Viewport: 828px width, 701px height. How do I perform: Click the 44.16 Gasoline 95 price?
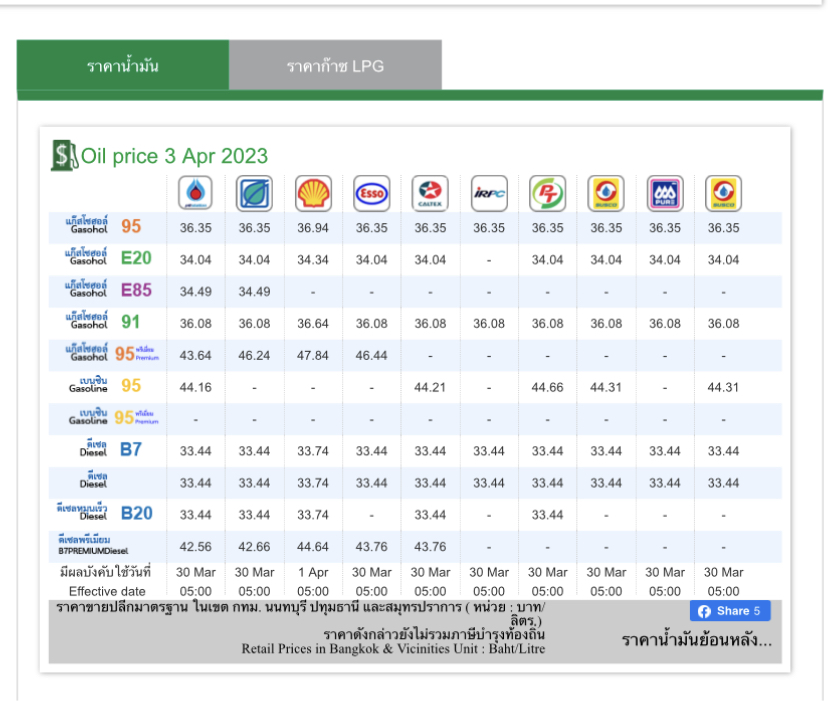coord(195,387)
